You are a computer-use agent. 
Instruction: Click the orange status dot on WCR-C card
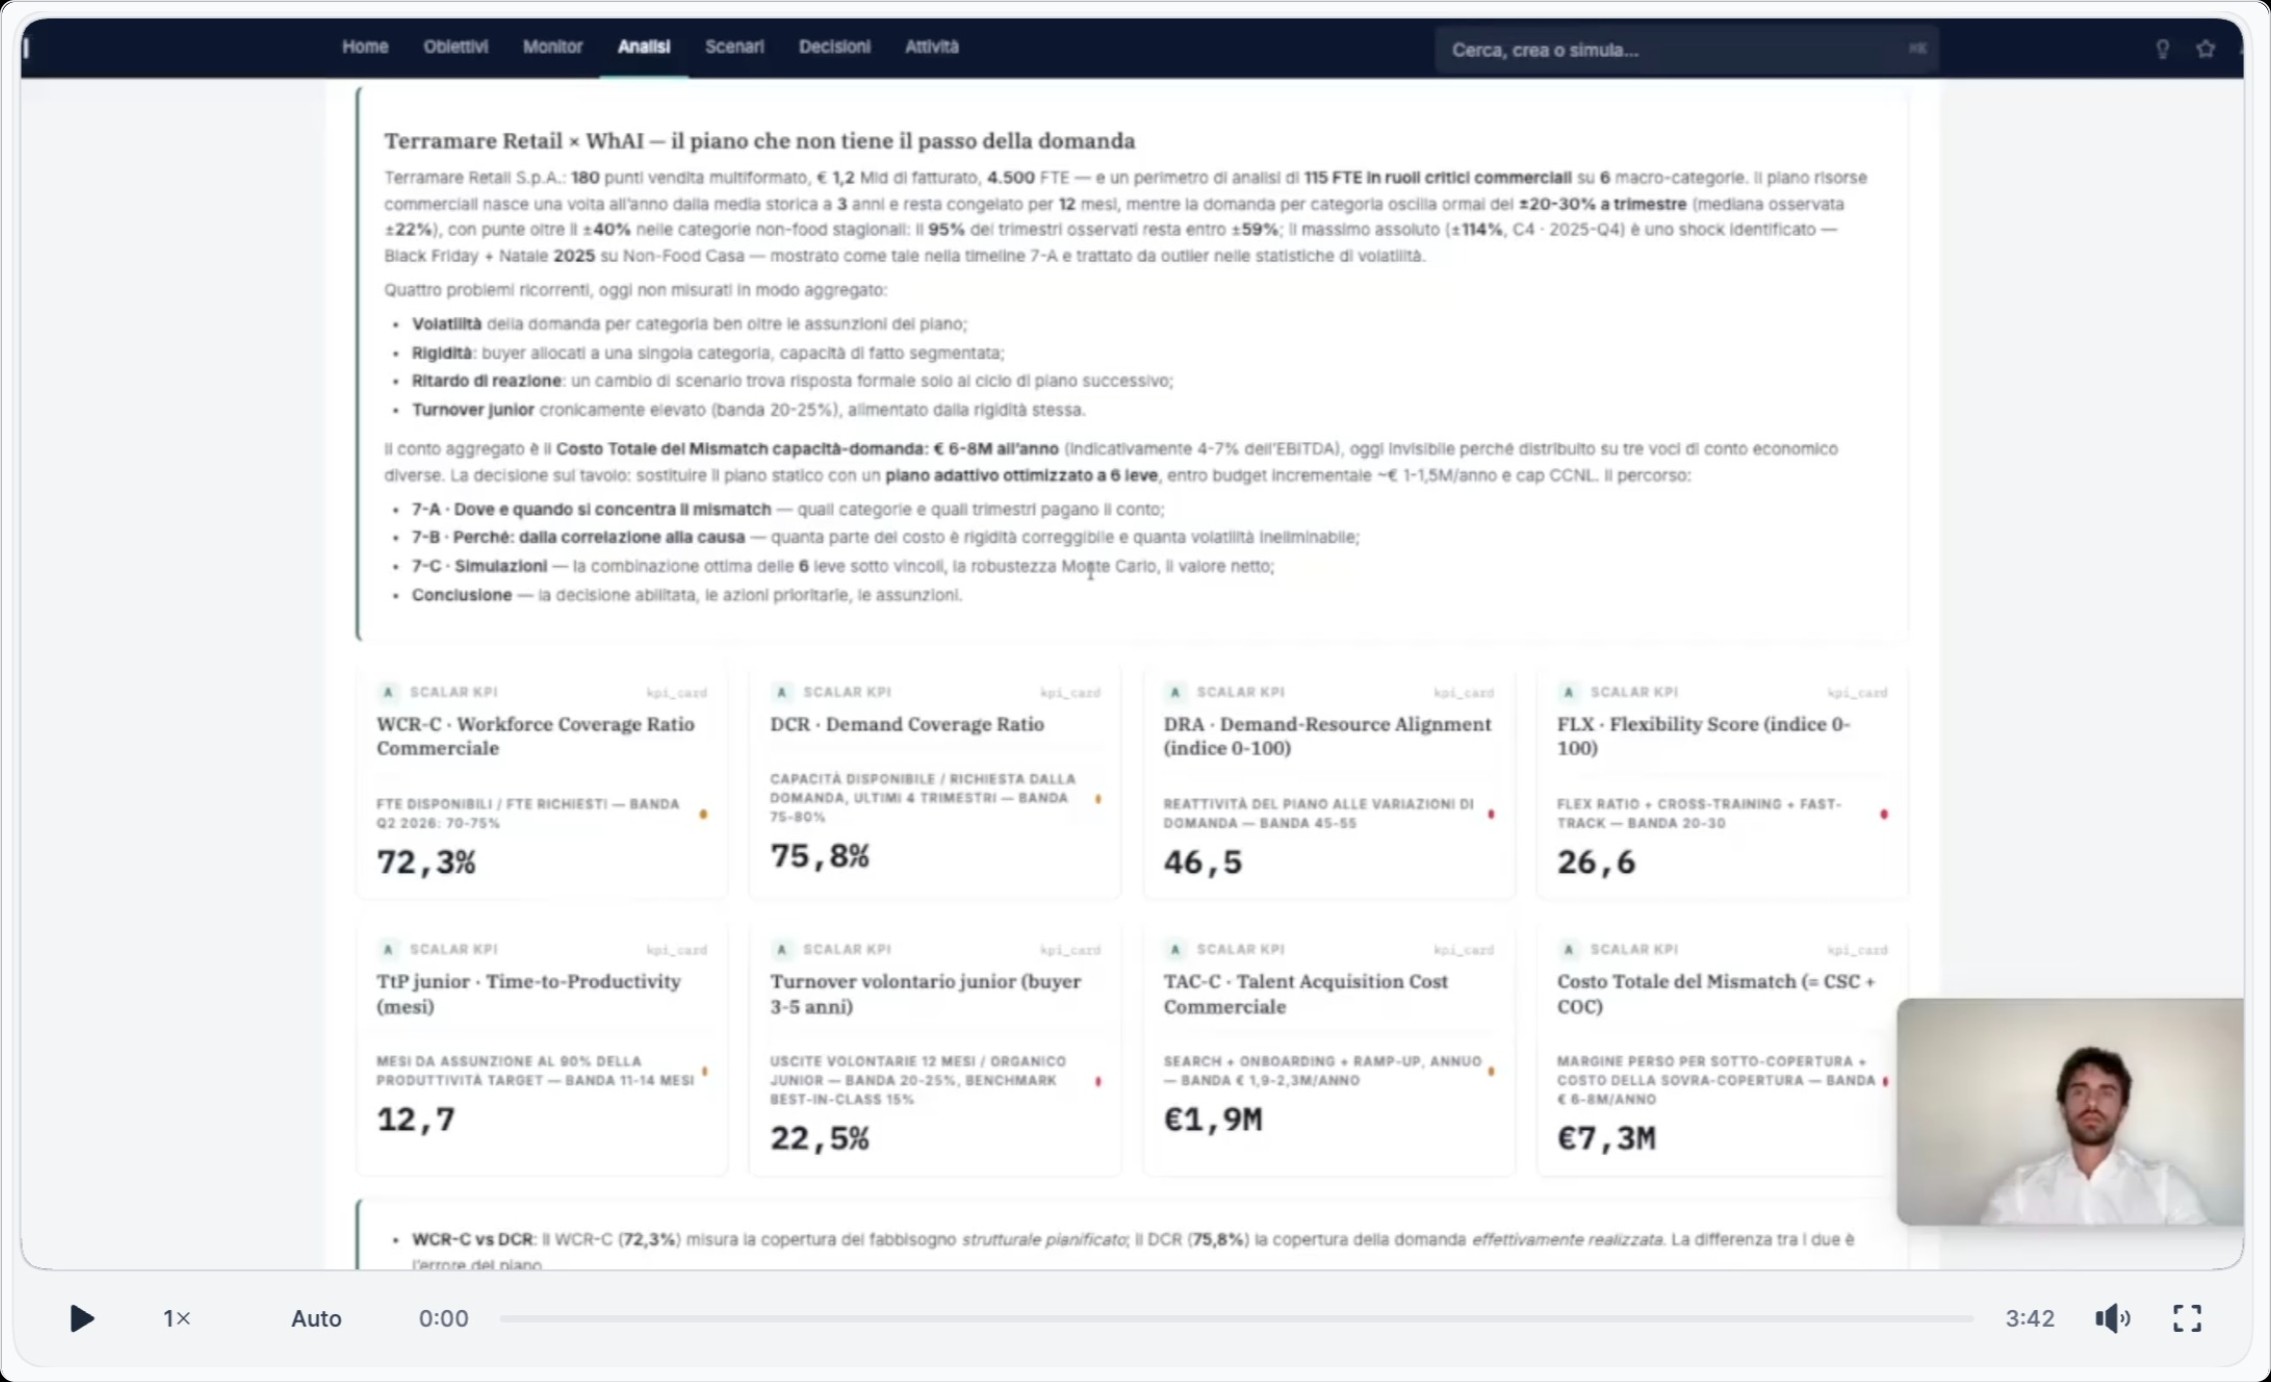click(704, 814)
